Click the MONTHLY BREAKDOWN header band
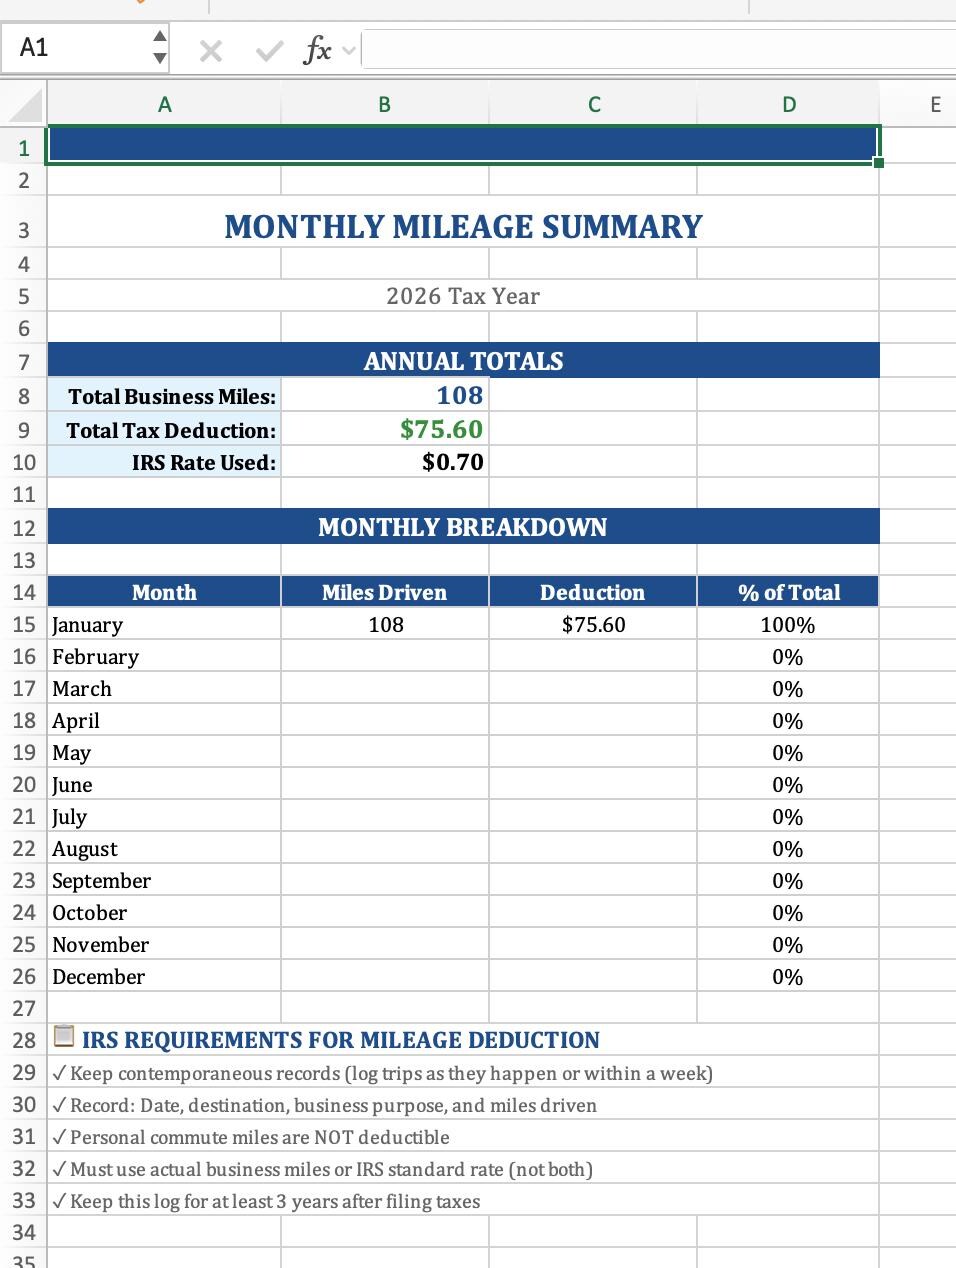The height and width of the screenshot is (1268, 956). click(x=463, y=527)
